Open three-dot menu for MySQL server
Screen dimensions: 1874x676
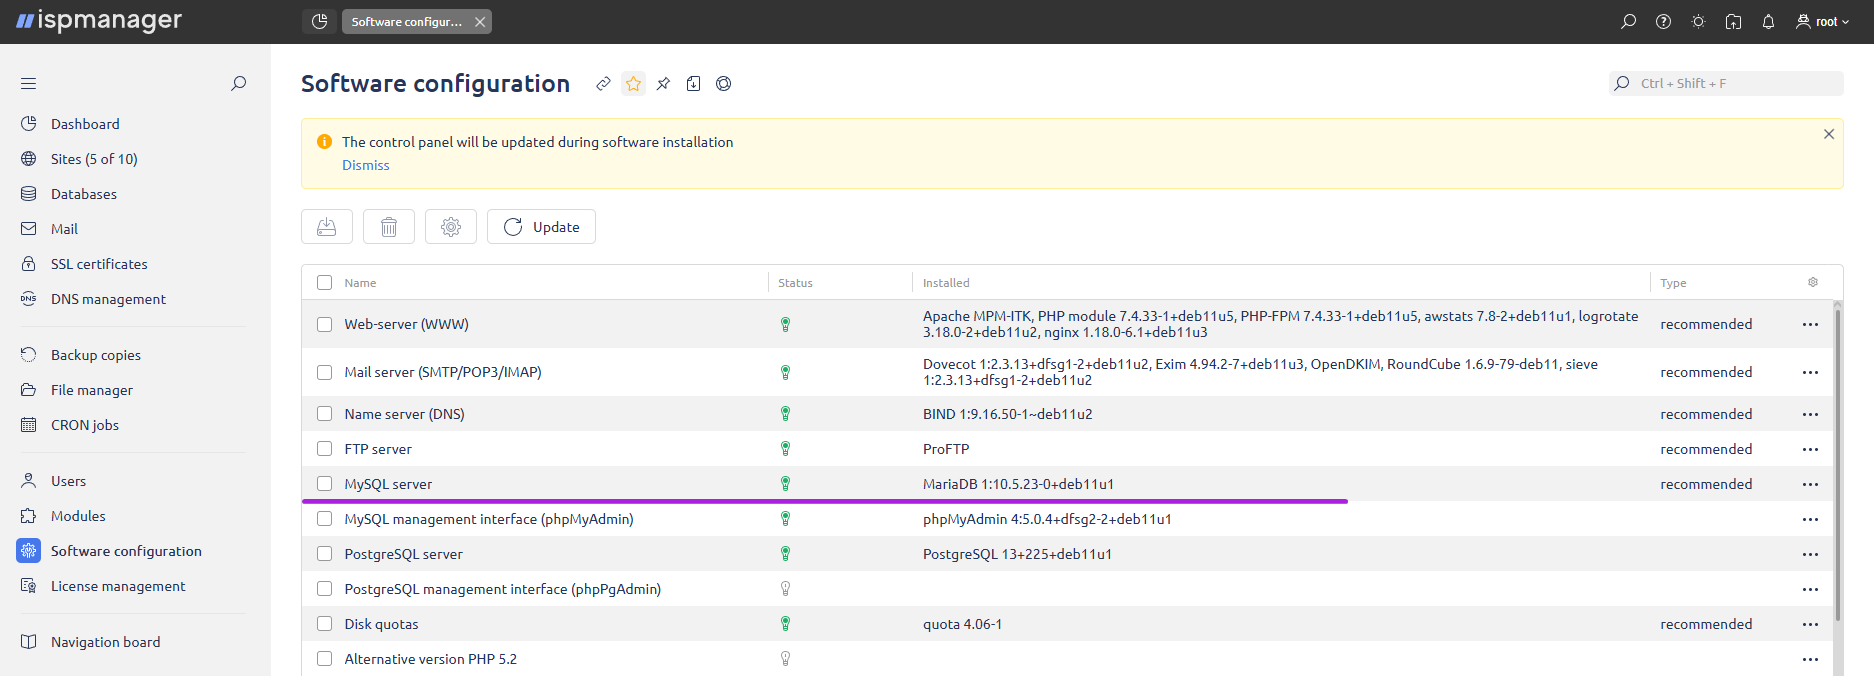pyautogui.click(x=1810, y=484)
